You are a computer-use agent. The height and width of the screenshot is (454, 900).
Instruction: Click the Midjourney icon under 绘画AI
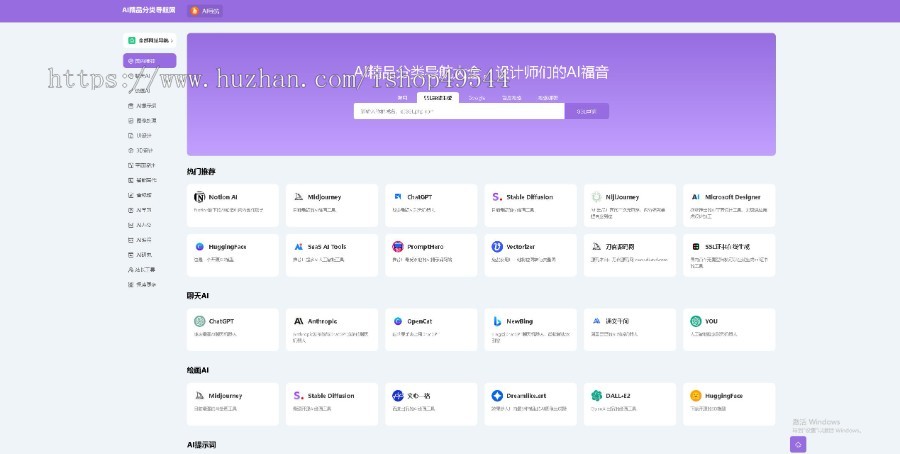click(200, 396)
